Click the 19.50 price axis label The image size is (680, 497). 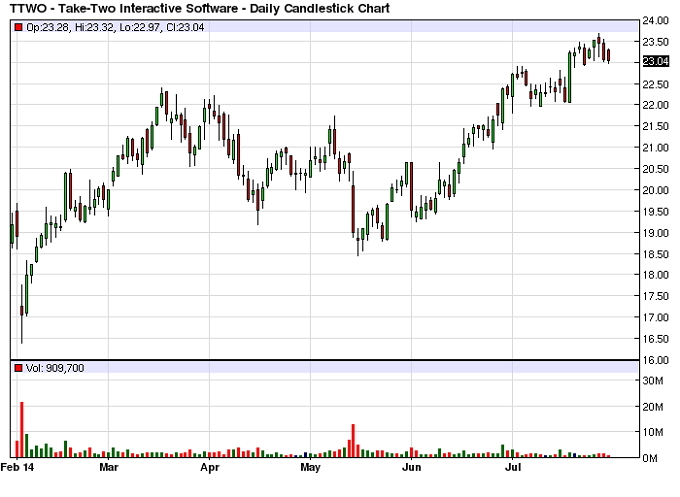point(655,212)
